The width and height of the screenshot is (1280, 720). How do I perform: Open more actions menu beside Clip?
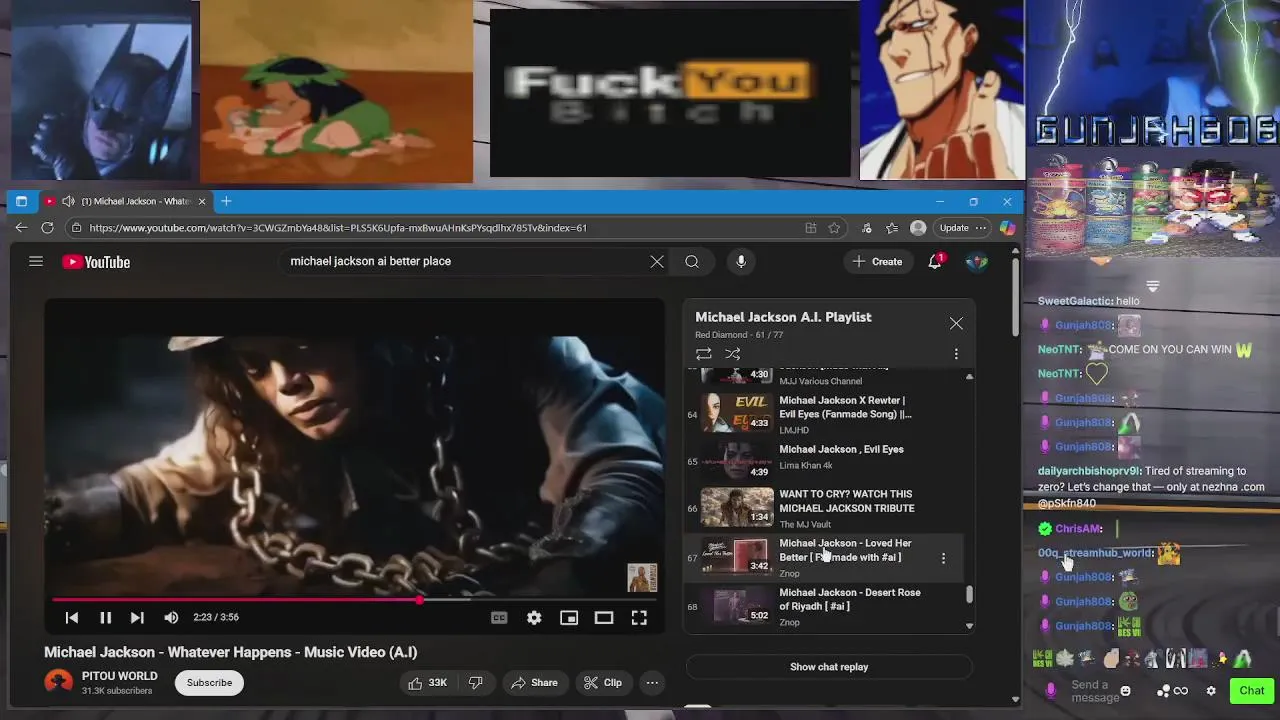coord(652,683)
